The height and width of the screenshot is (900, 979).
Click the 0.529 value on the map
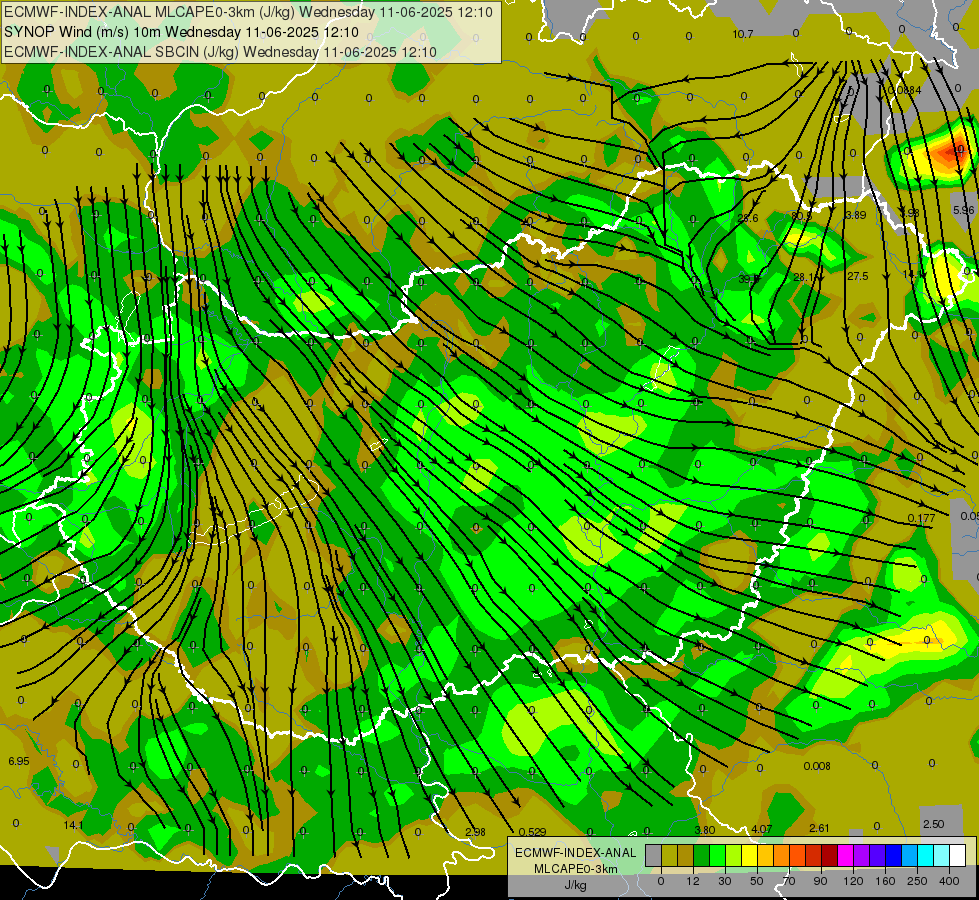pyautogui.click(x=533, y=831)
